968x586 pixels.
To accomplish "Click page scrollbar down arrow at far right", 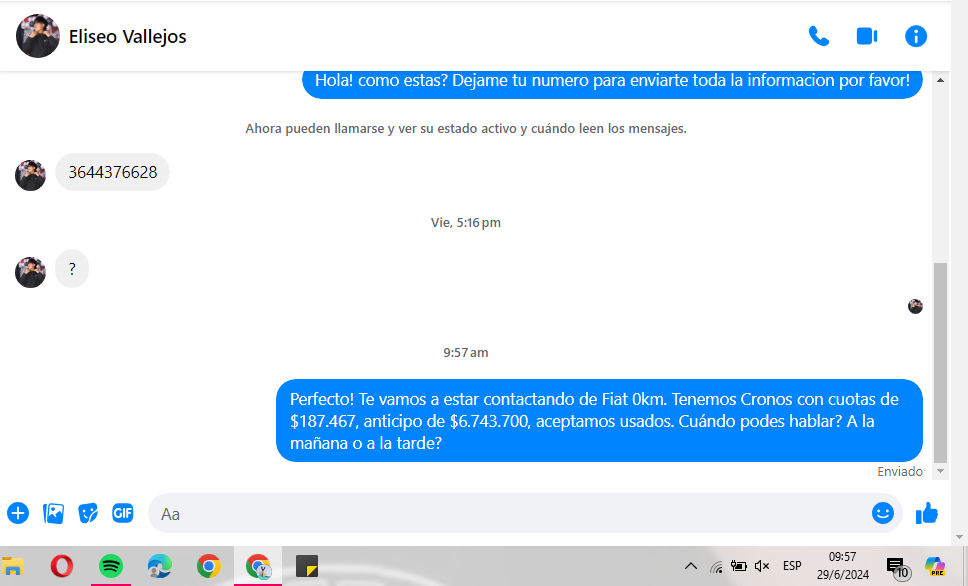I will point(959,537).
